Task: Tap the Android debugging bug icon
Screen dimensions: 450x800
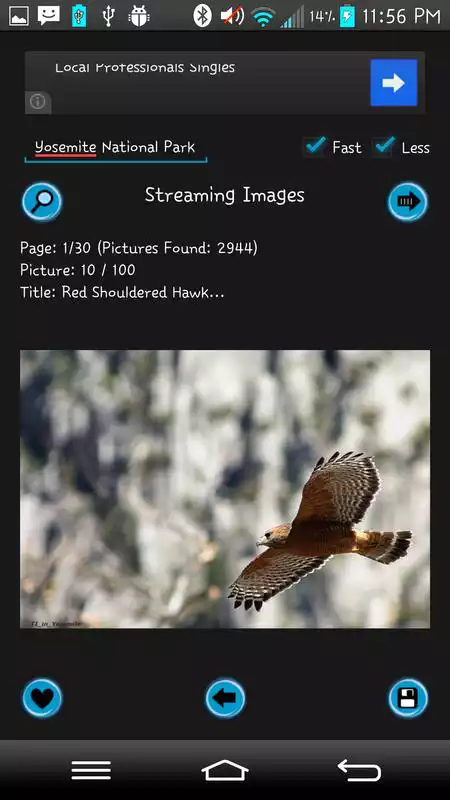Action: [138, 16]
